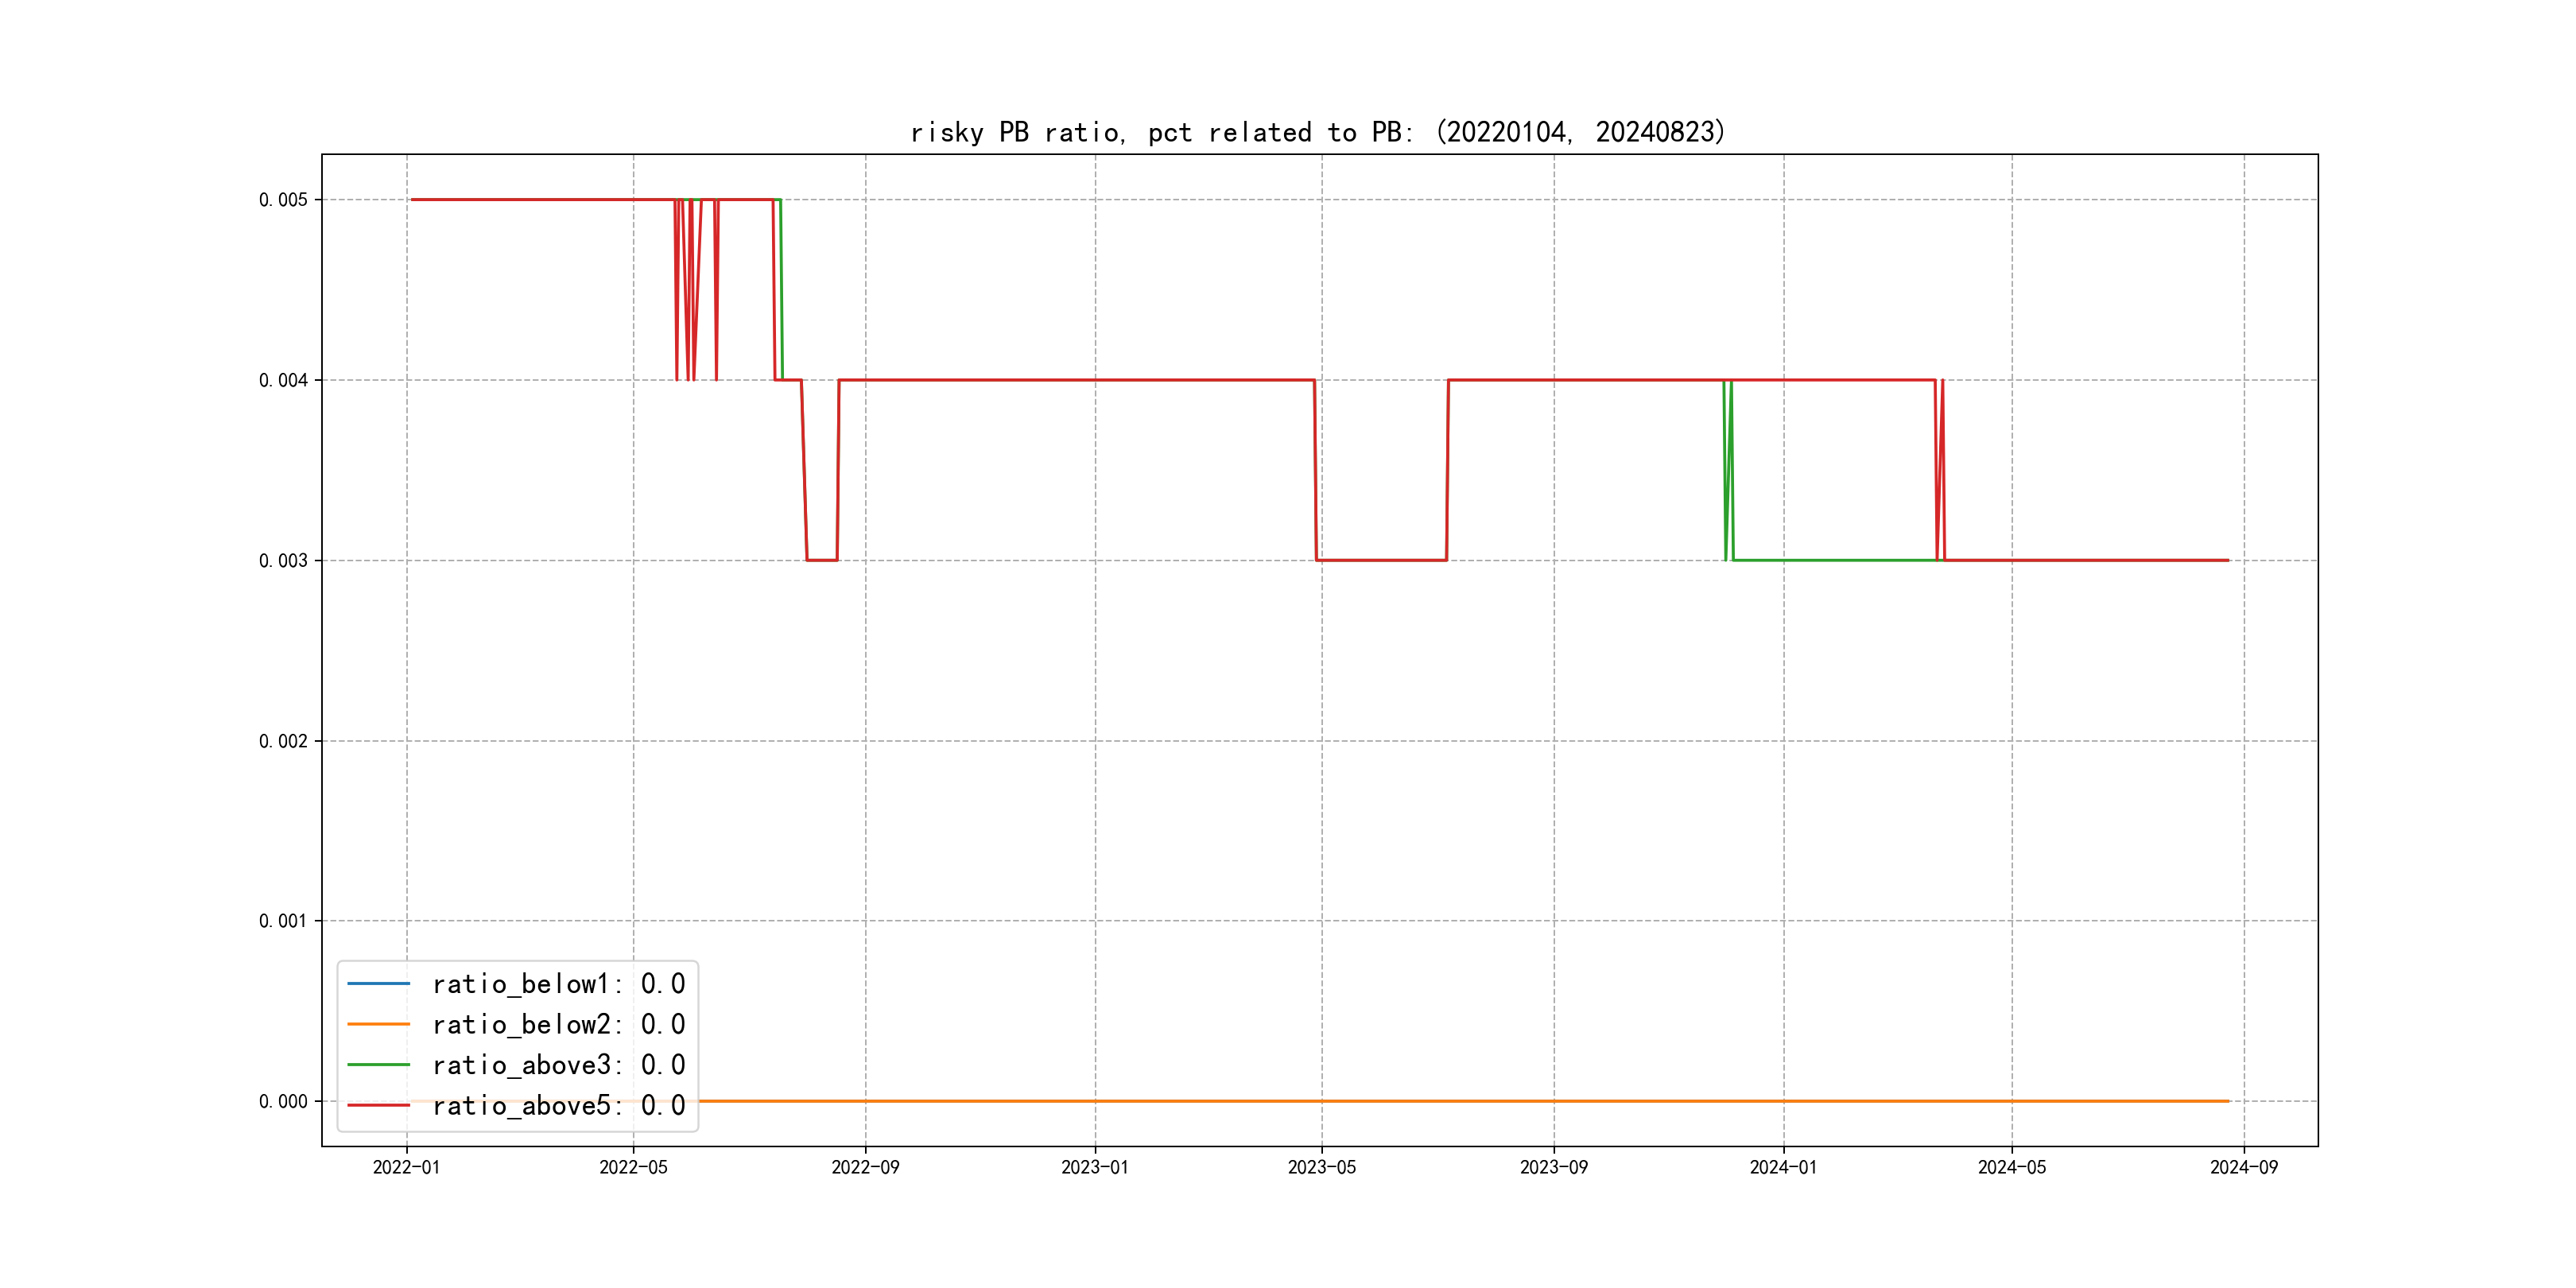This screenshot has width=2576, height=1288.
Task: Click the blue ratio_below1 legend line
Action: [378, 984]
